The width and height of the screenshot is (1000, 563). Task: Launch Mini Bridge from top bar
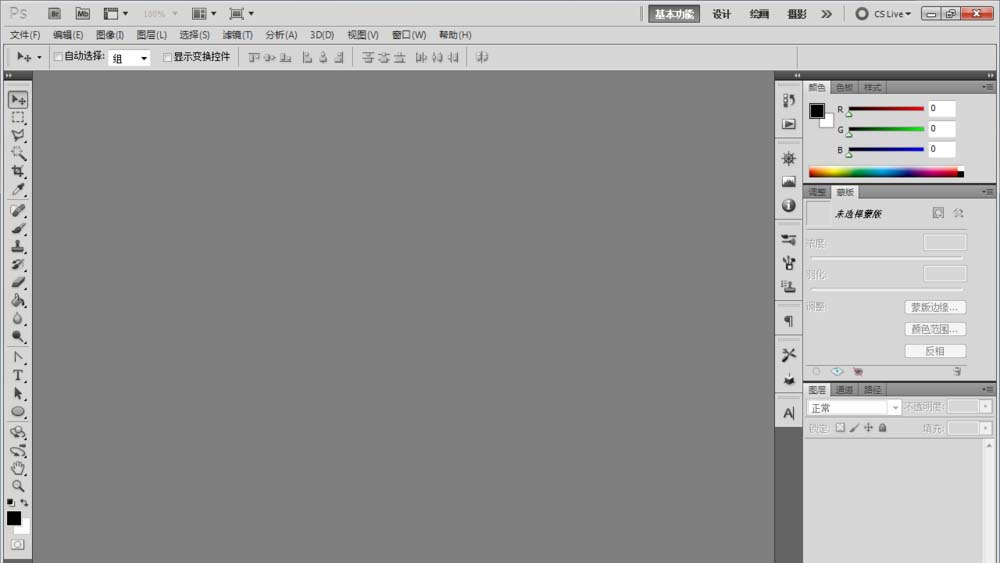coord(83,13)
